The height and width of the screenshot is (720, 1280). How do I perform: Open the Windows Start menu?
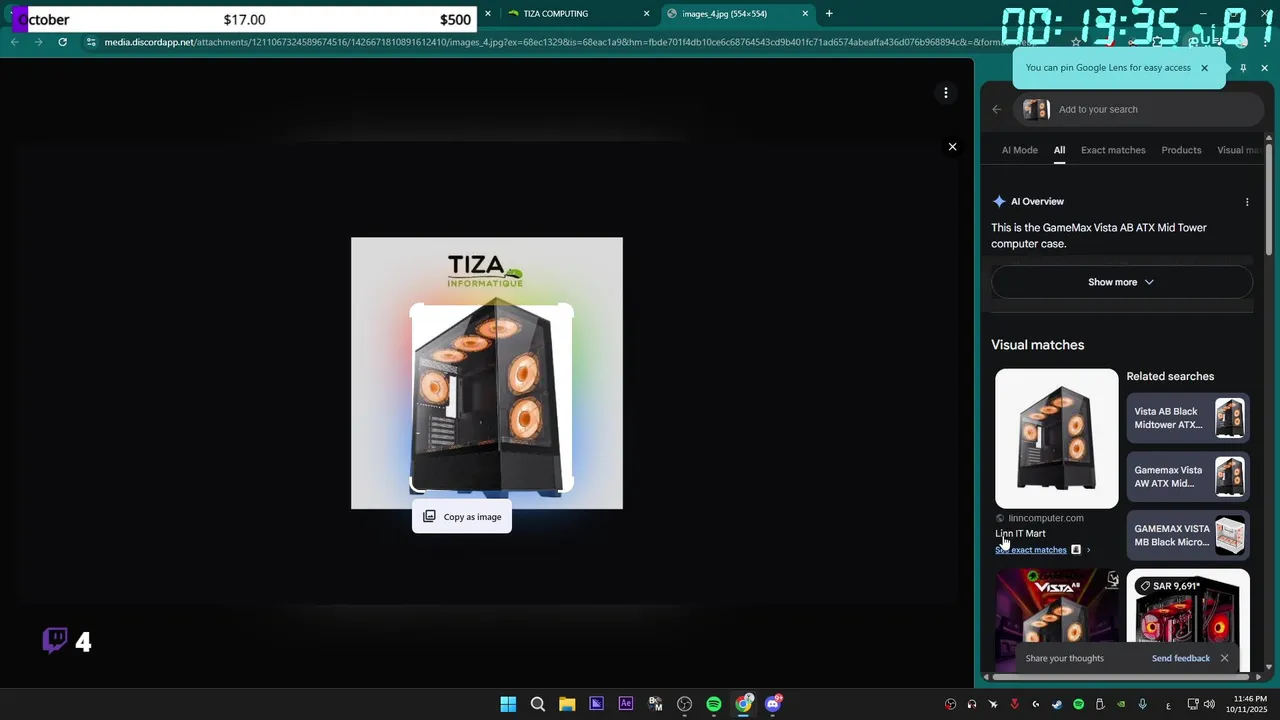pos(508,704)
